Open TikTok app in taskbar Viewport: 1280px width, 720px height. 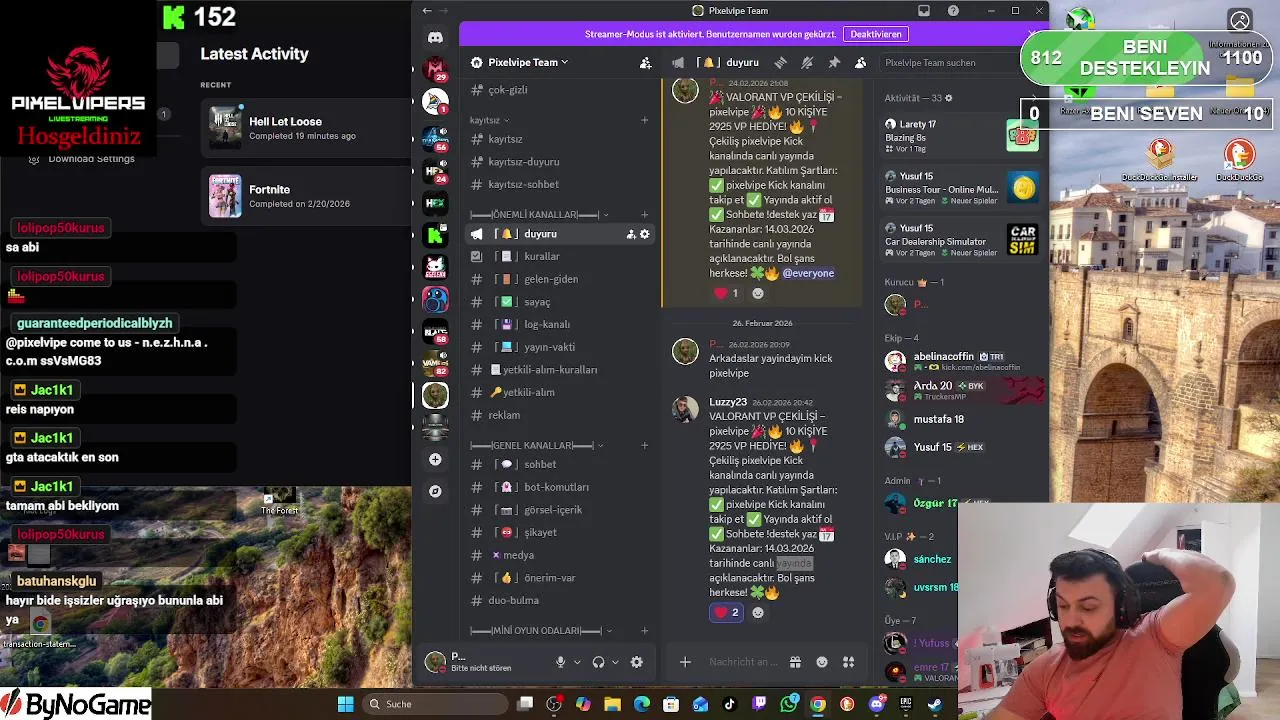pos(730,704)
